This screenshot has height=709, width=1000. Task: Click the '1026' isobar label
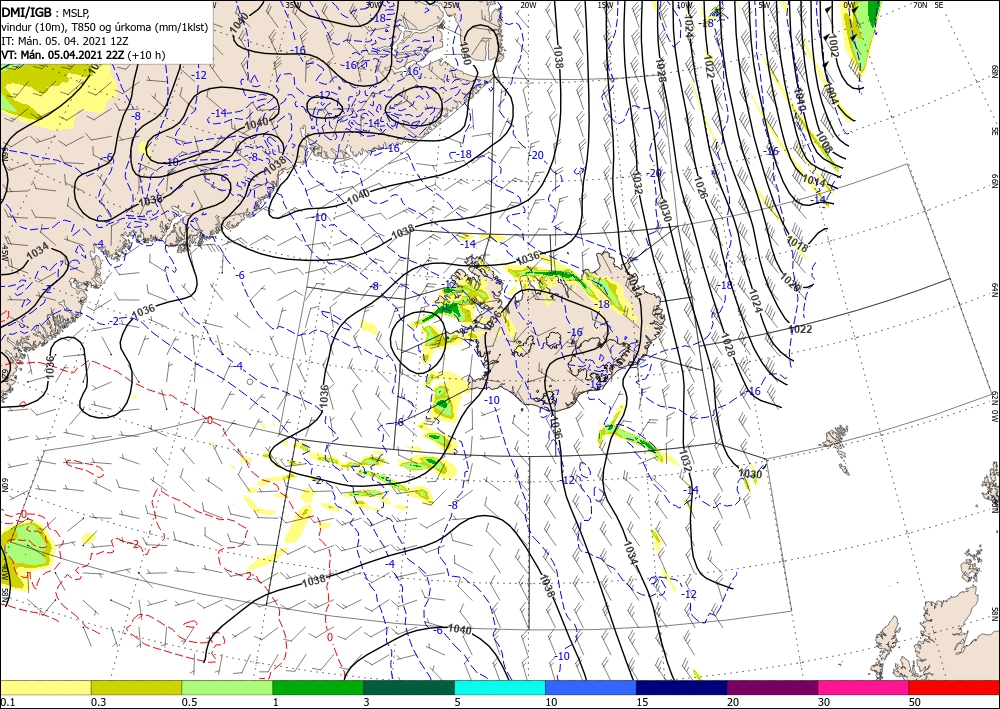700,187
